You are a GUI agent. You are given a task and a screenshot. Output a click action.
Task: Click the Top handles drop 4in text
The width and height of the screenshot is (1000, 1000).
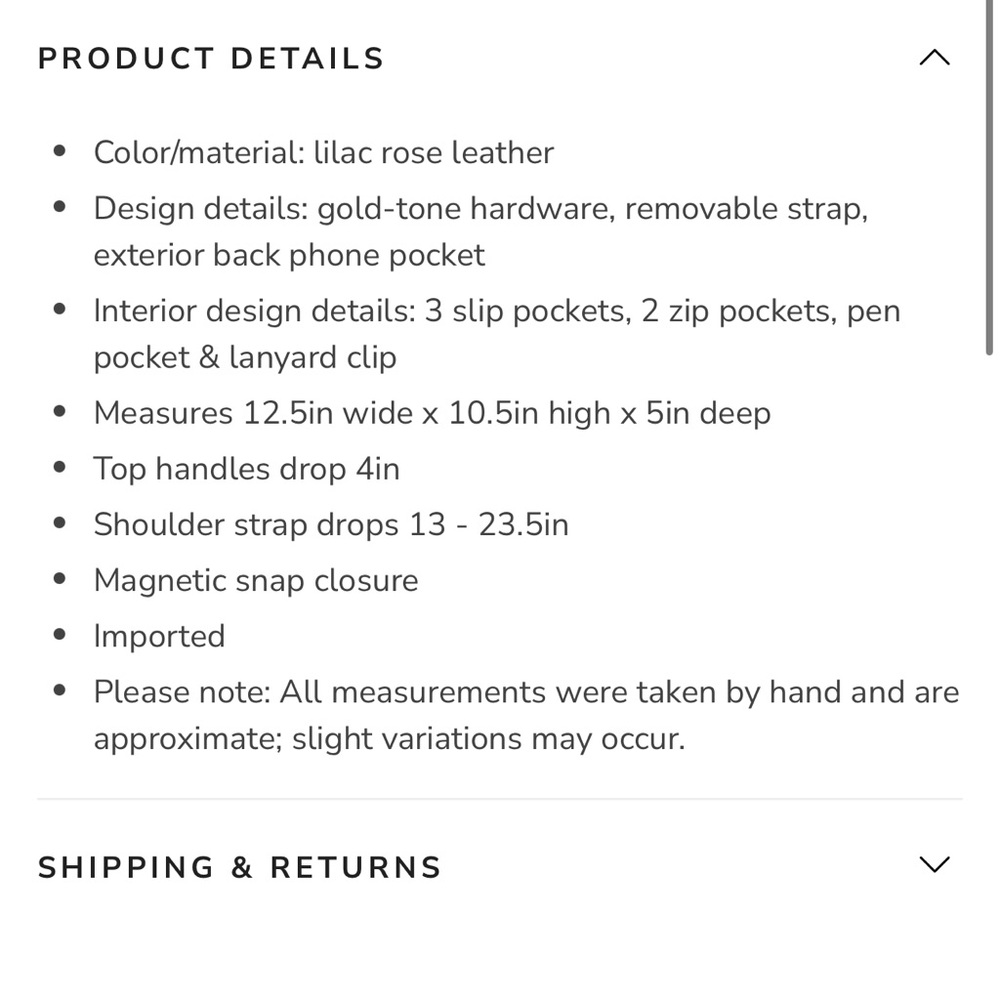pos(246,469)
